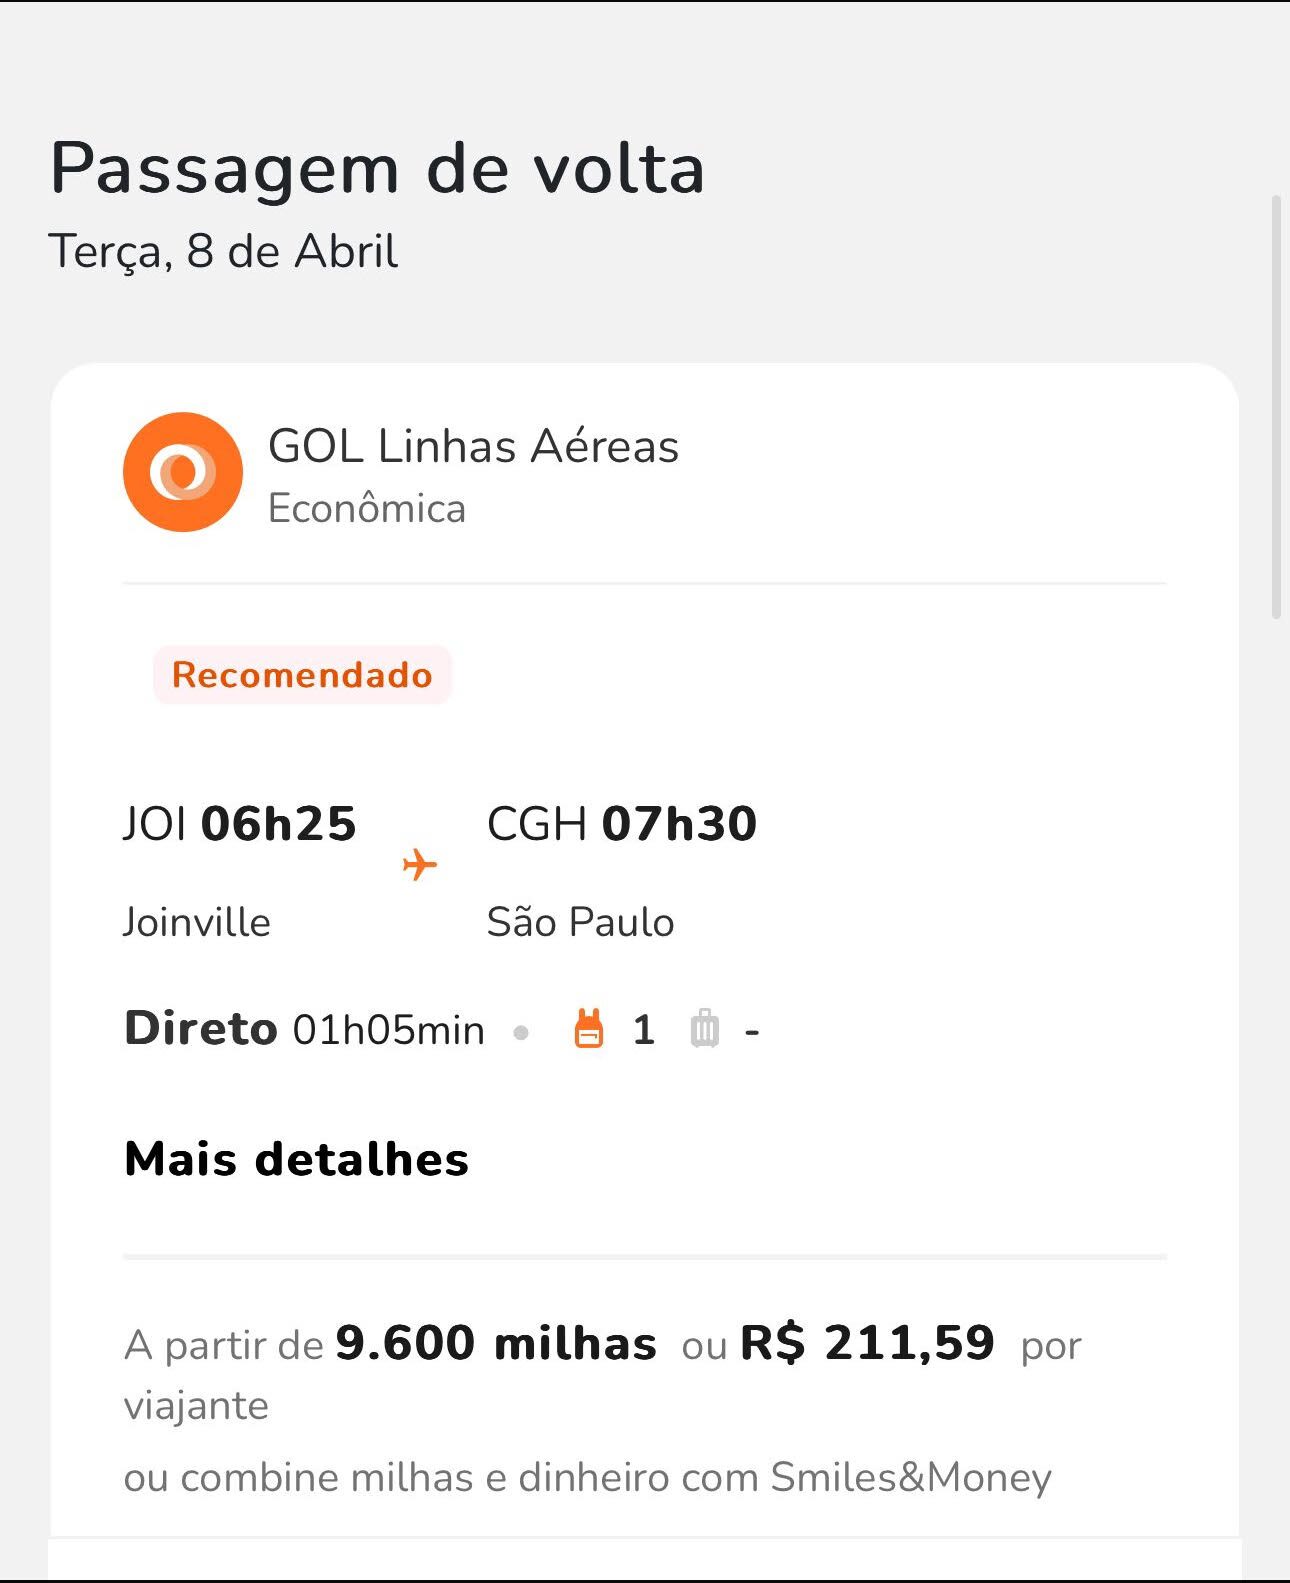The height and width of the screenshot is (1583, 1290).
Task: Select the R$ 211,59 cash price
Action: [867, 1342]
